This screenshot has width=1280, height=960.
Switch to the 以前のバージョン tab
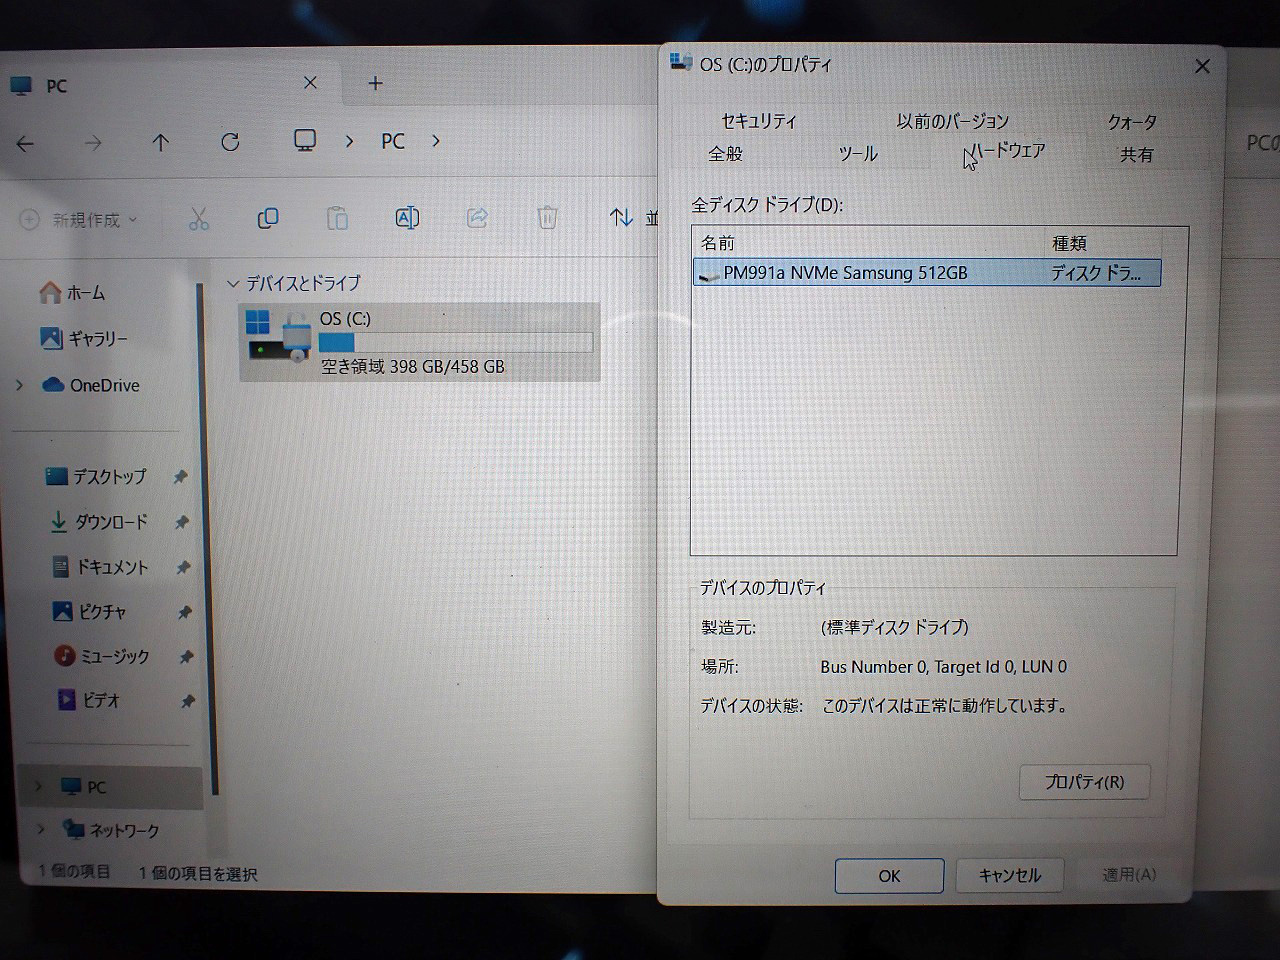coord(952,121)
